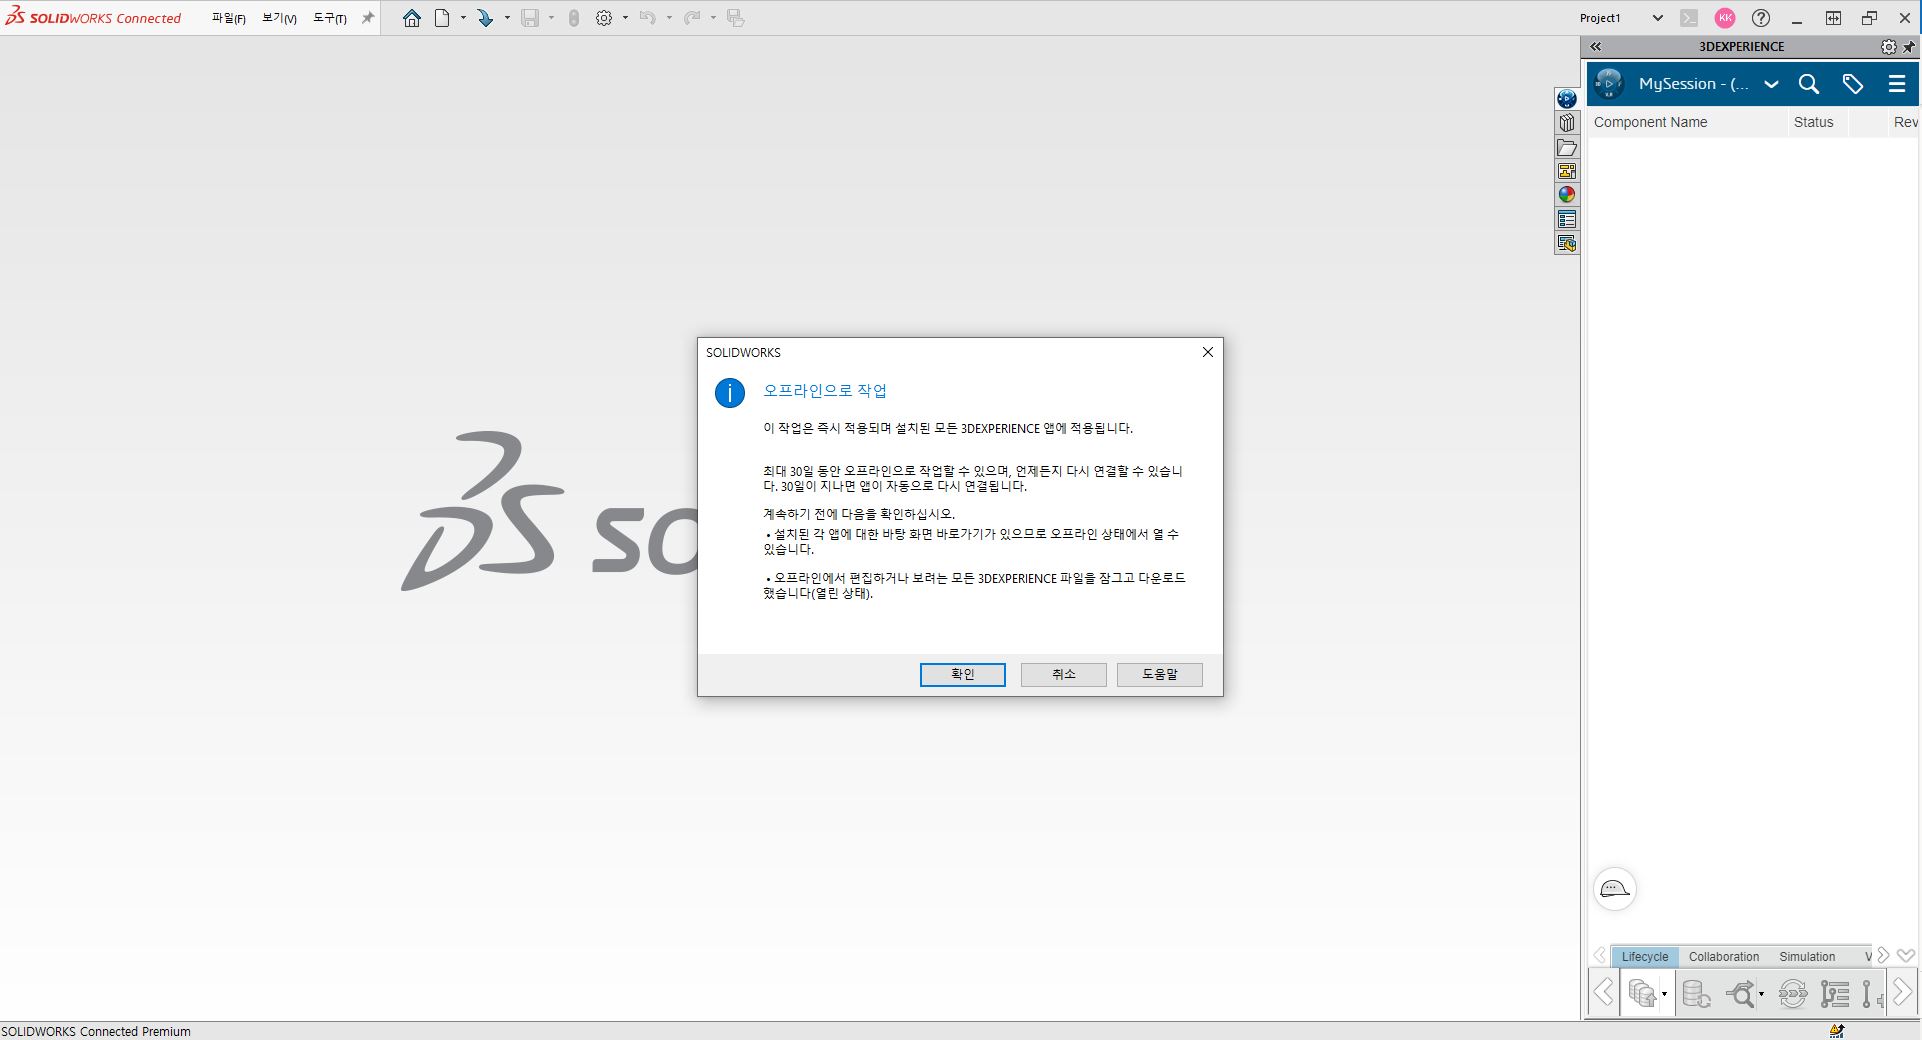Open the Custom Properties list tab
1922x1040 pixels.
click(1567, 219)
